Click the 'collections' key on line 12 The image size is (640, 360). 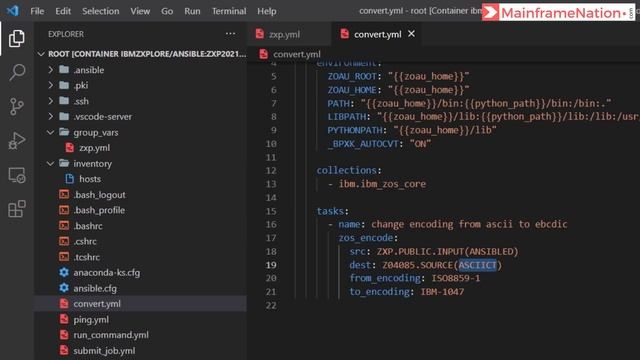347,170
